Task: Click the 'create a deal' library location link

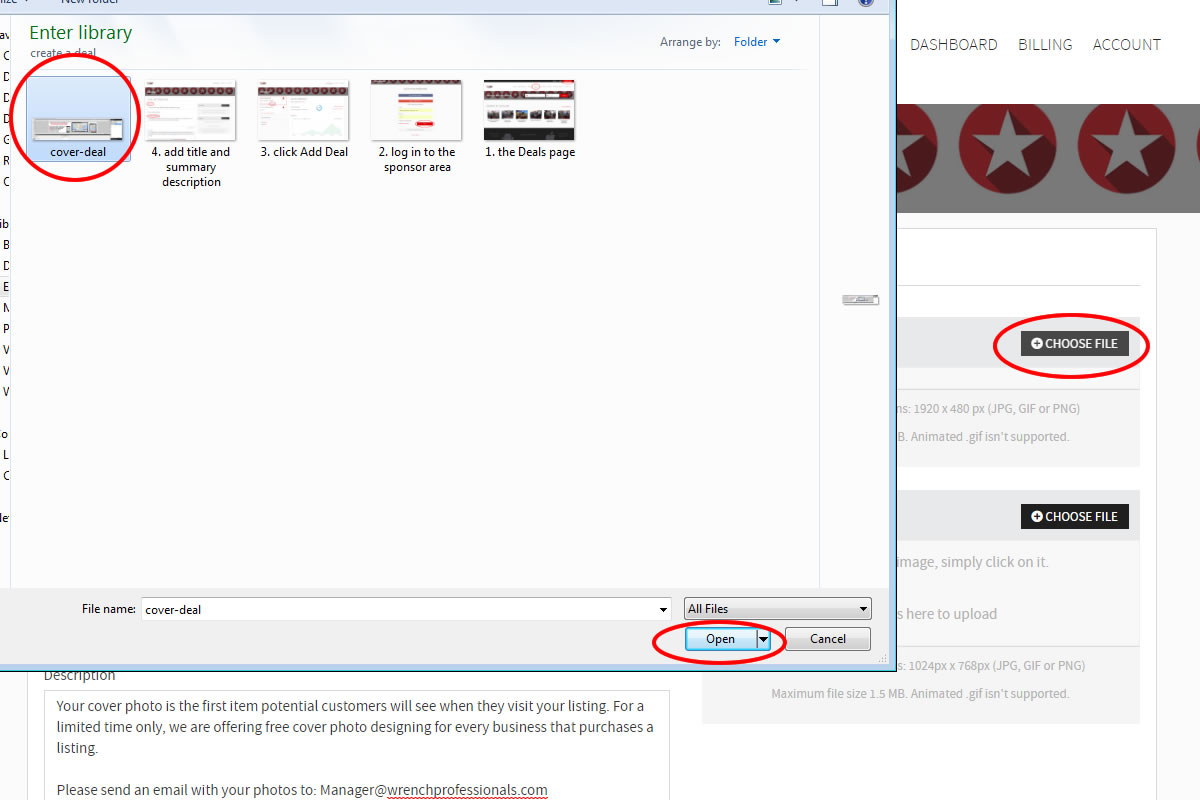Action: pyautogui.click(x=65, y=53)
